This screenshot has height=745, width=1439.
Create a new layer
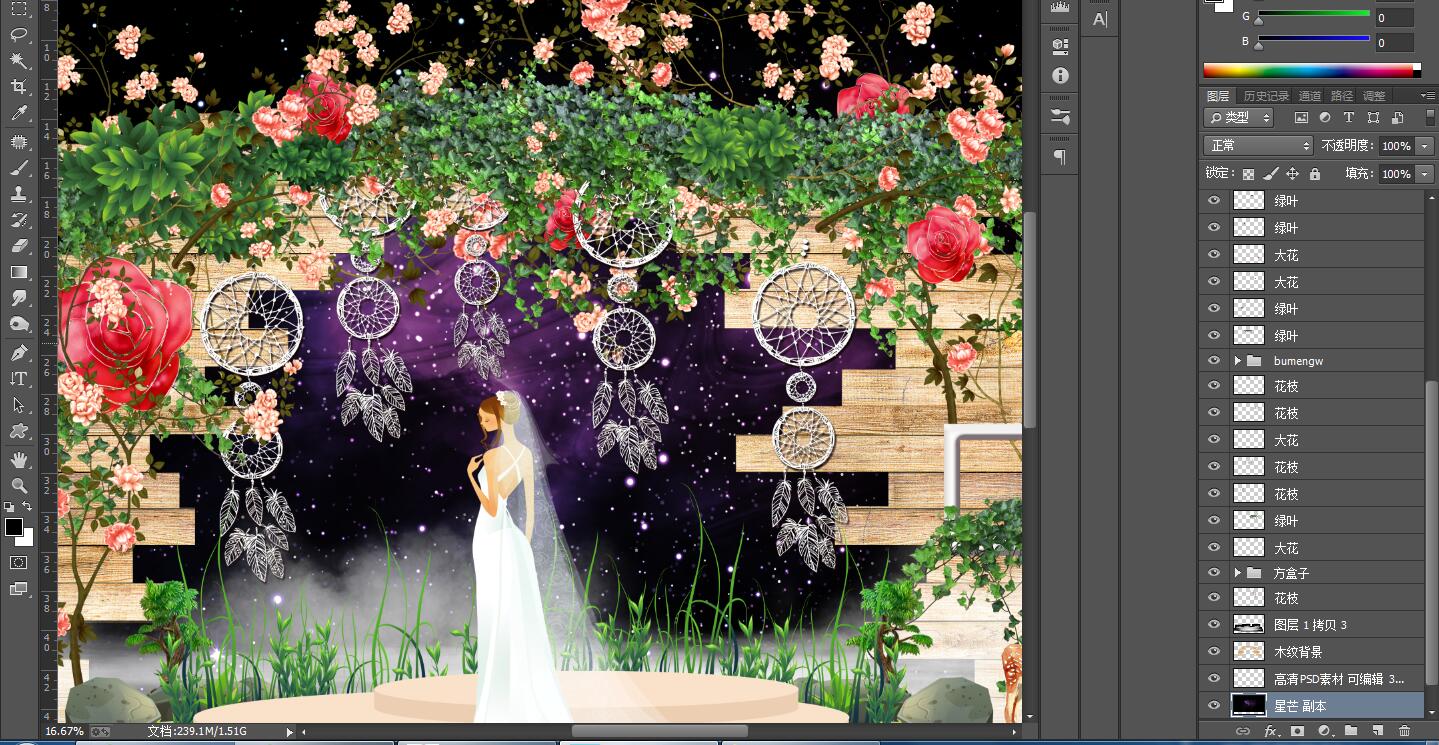point(1377,732)
